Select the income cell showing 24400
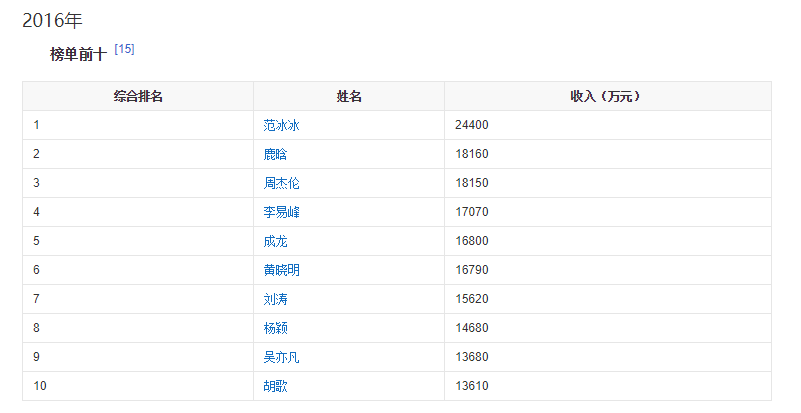The image size is (801, 413). click(x=471, y=125)
